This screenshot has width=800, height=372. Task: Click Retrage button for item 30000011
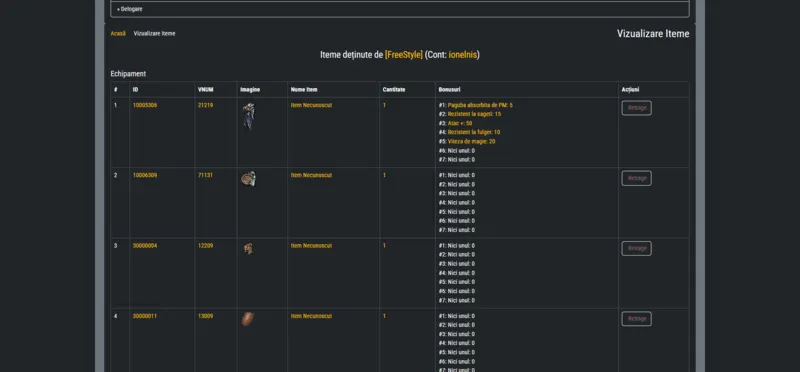tap(636, 319)
